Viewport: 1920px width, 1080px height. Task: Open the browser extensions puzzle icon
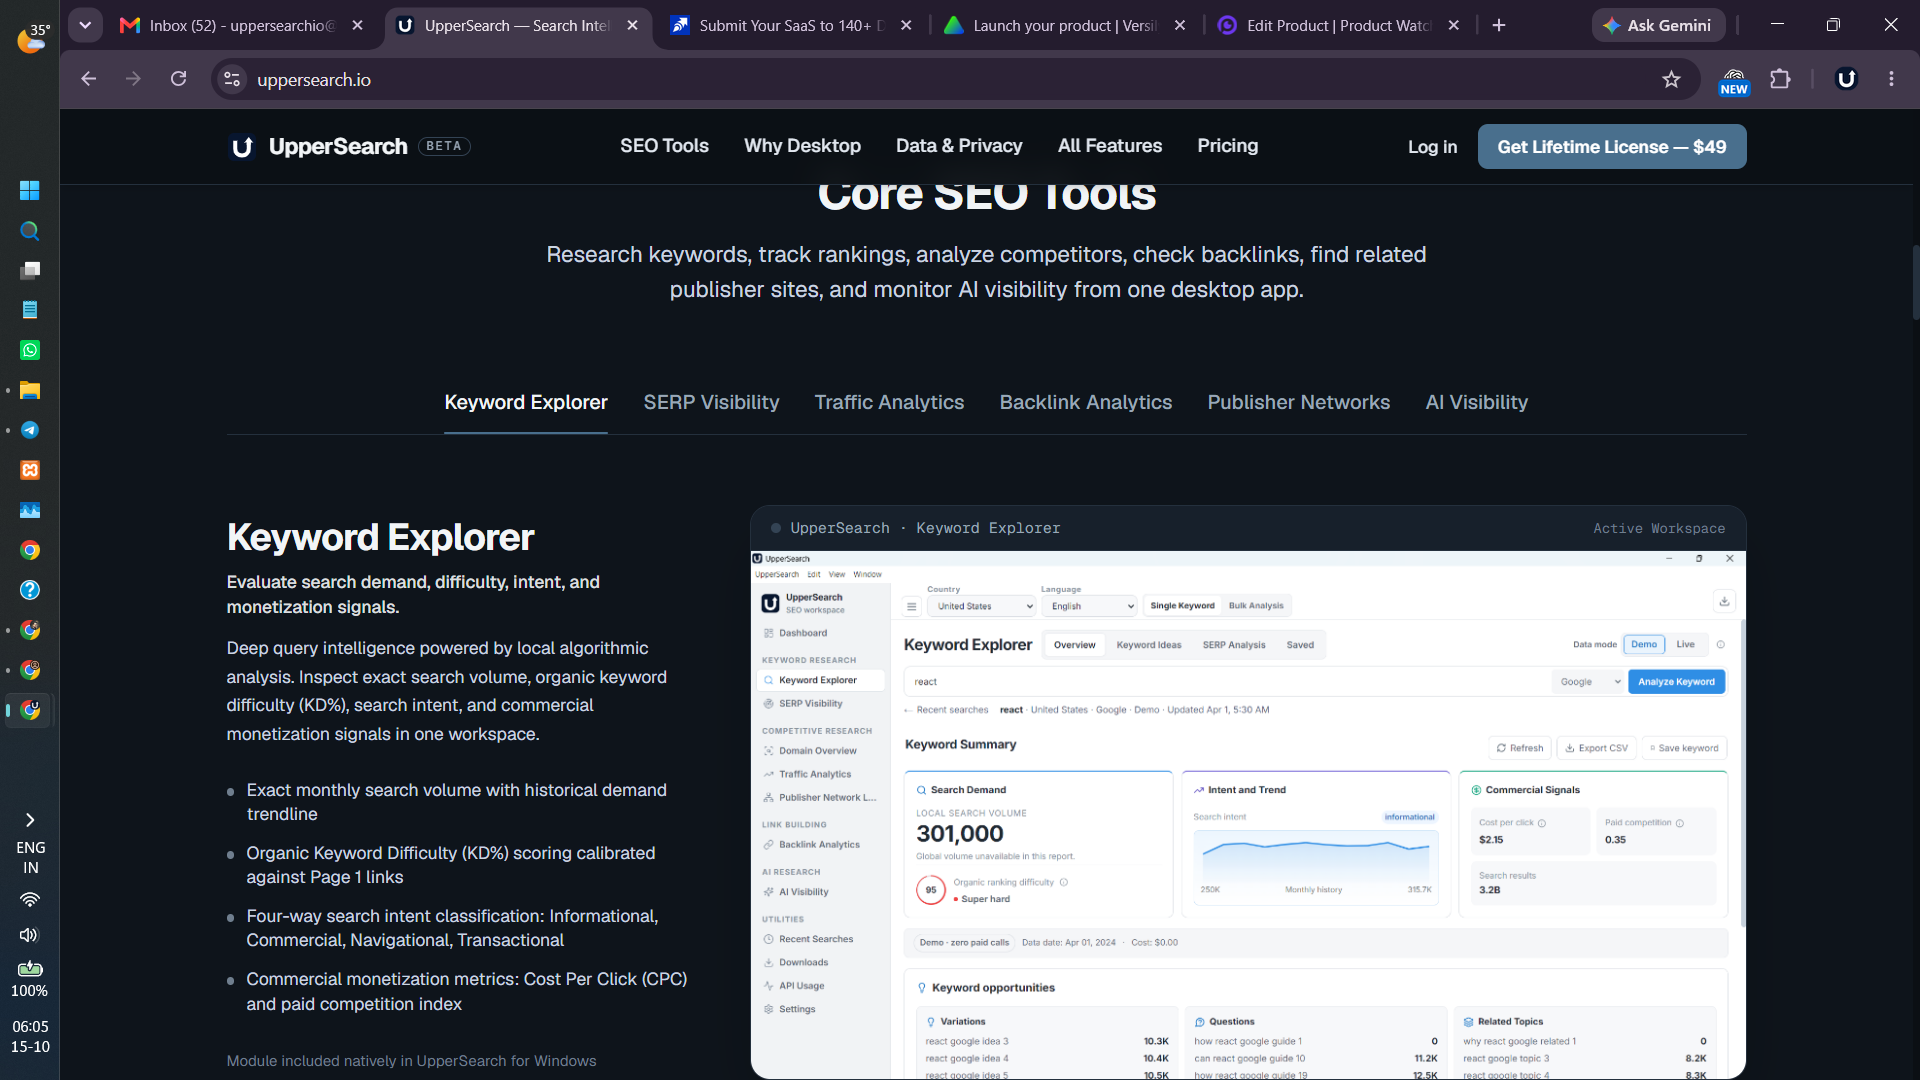point(1780,79)
